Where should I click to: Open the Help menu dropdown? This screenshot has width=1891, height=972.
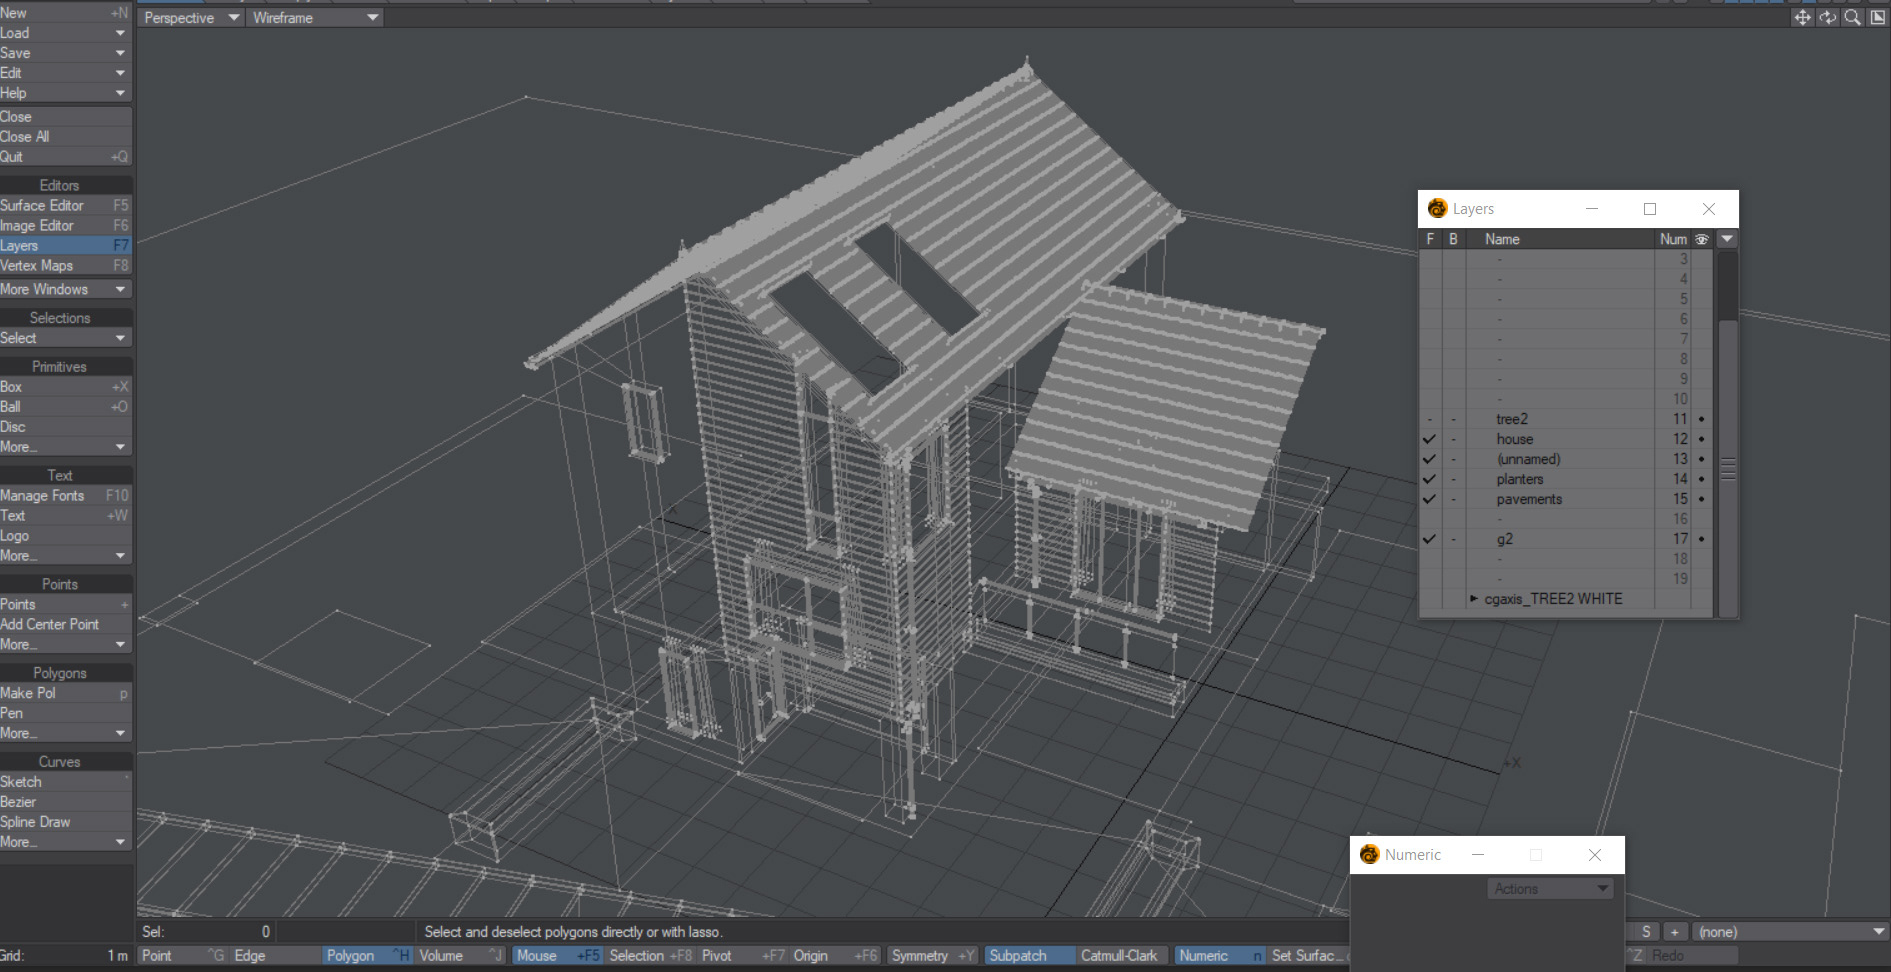(66, 93)
